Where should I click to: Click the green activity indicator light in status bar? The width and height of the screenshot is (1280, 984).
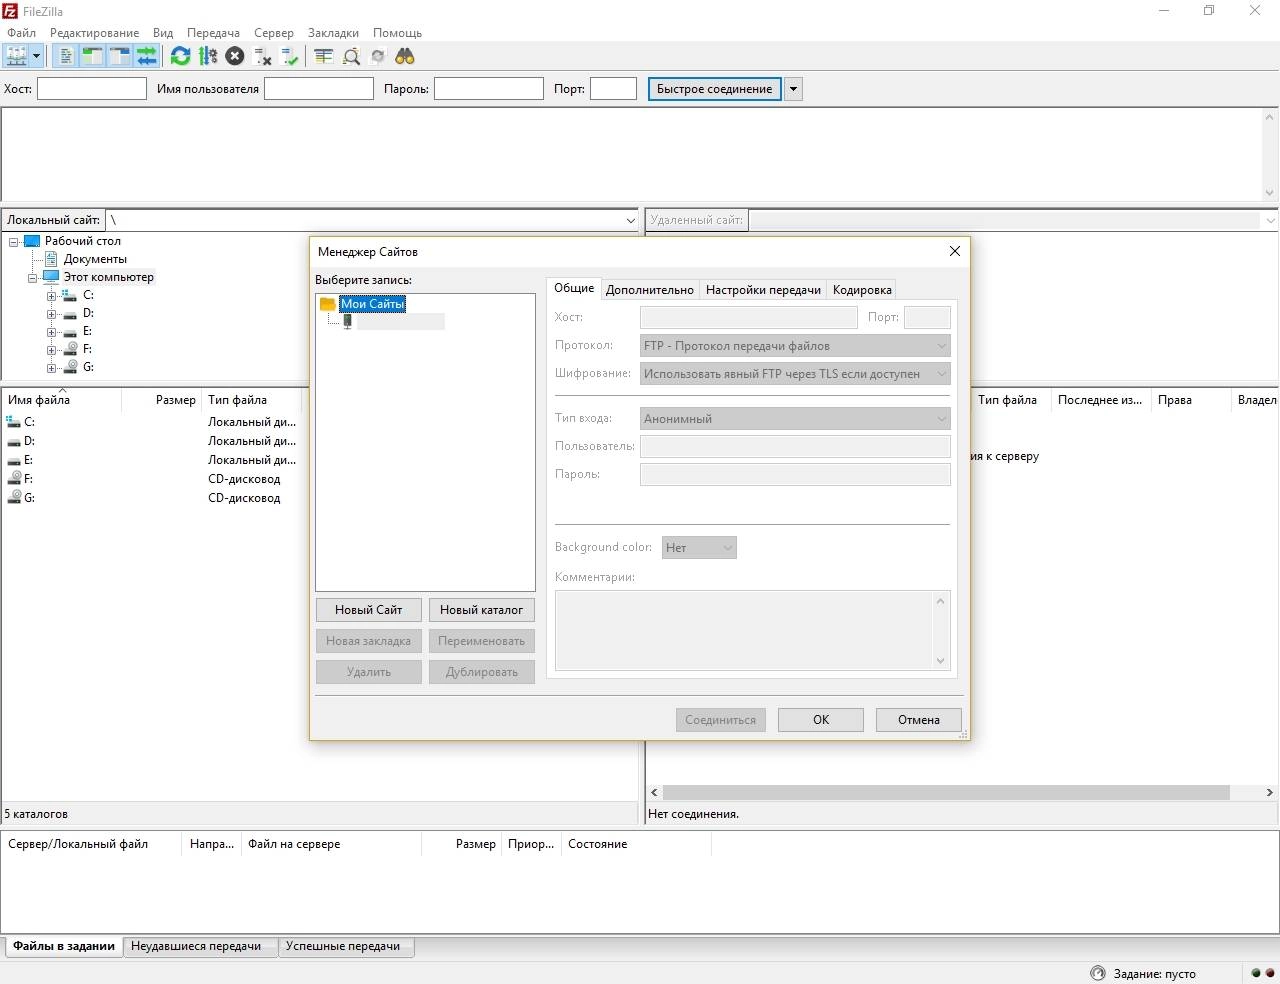(x=1256, y=973)
